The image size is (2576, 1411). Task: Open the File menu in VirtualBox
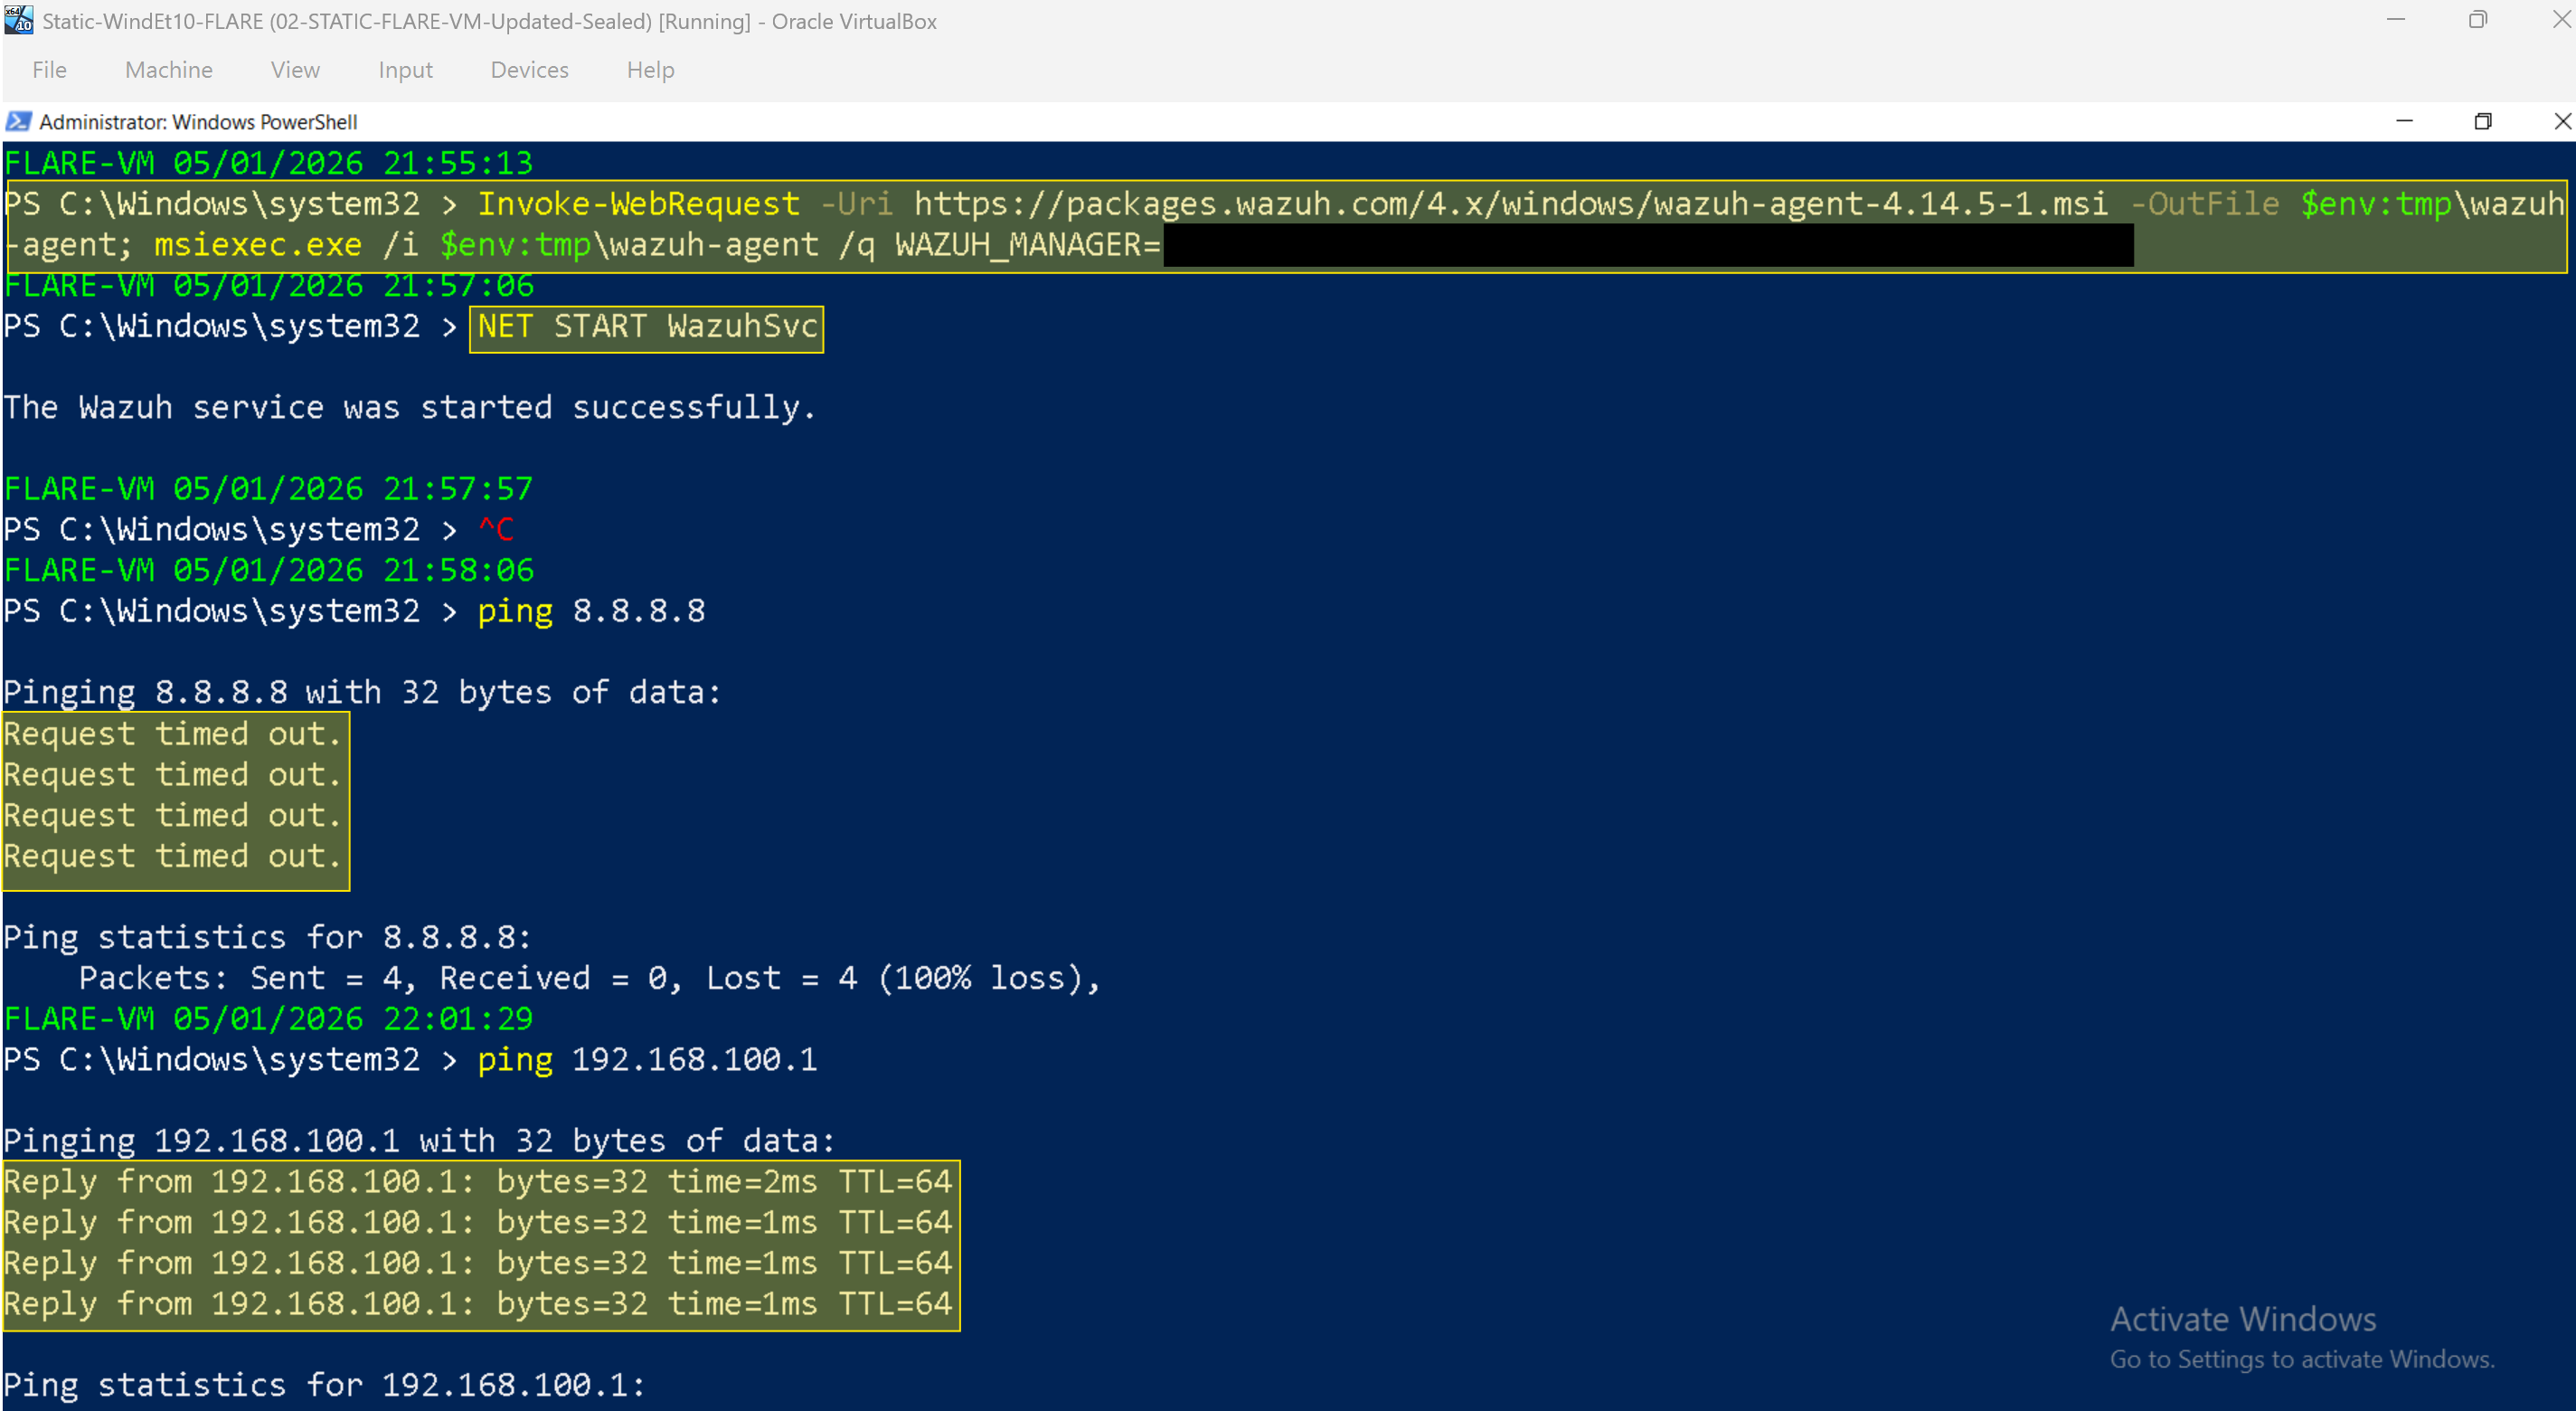pos(49,70)
